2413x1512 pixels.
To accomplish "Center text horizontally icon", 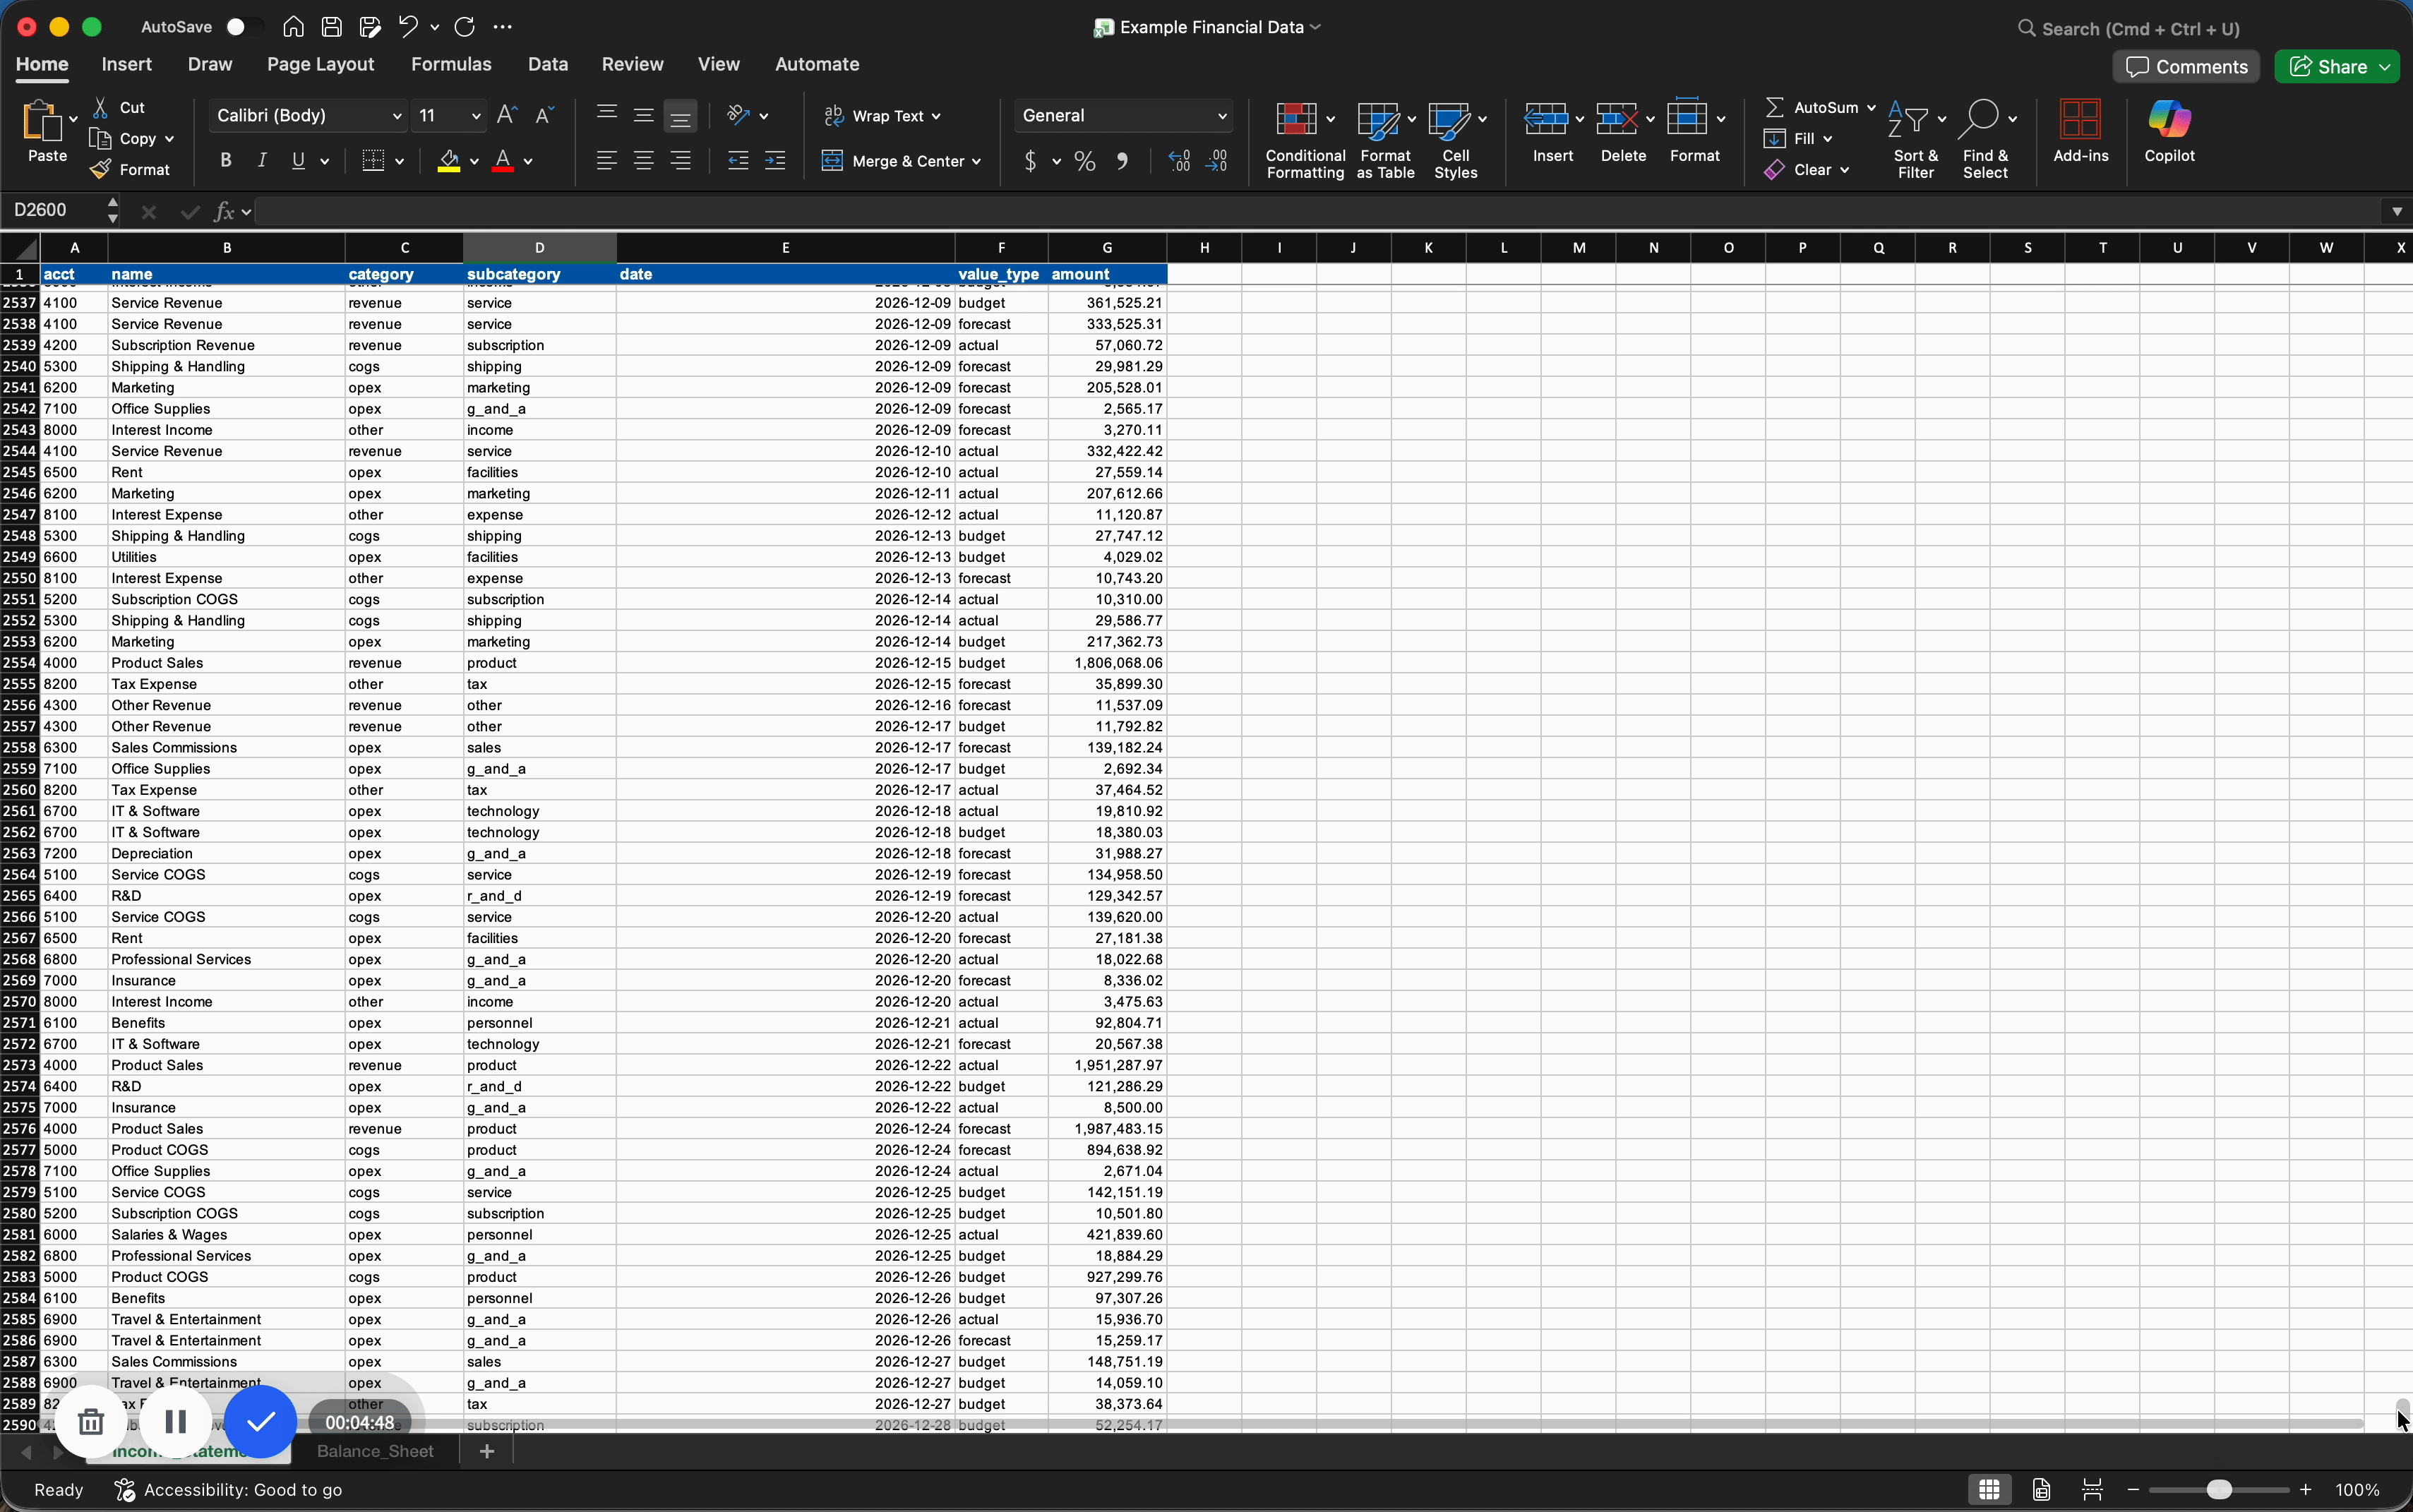I will pyautogui.click(x=643, y=160).
